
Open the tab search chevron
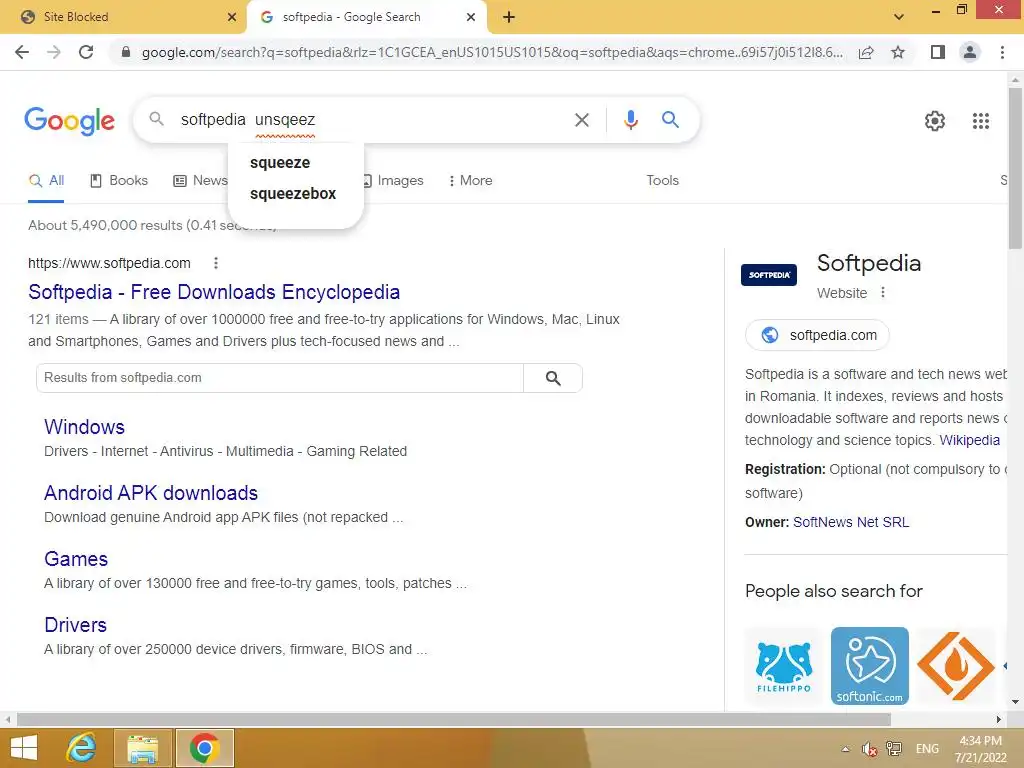pos(899,17)
